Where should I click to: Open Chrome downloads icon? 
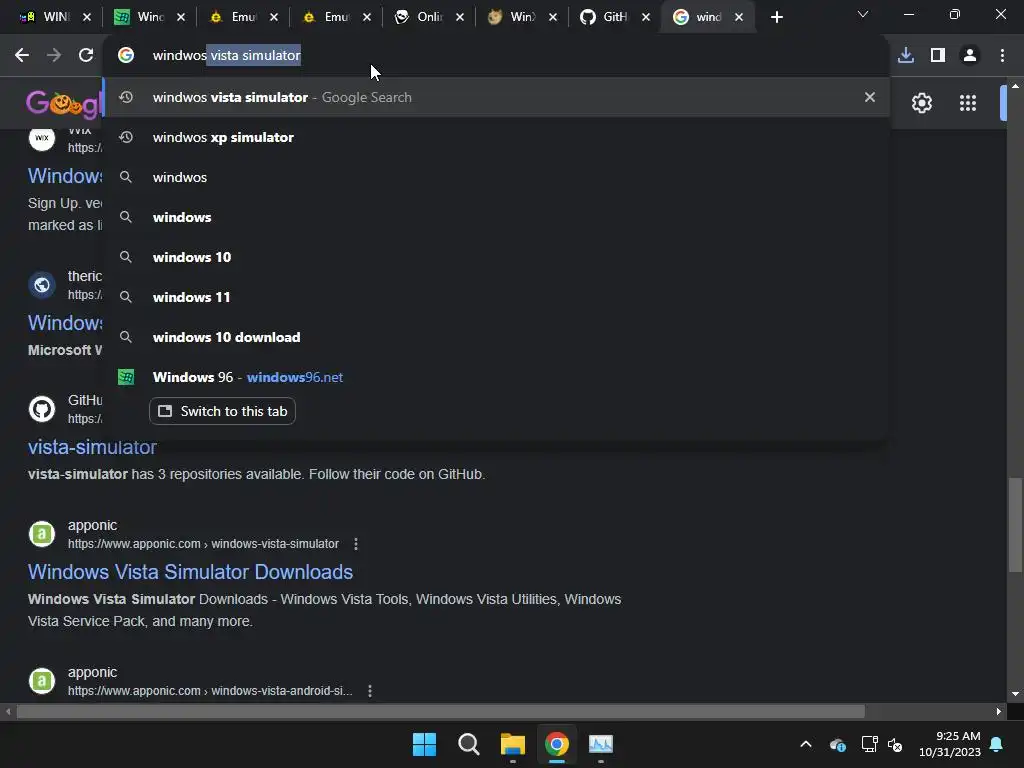pyautogui.click(x=906, y=56)
